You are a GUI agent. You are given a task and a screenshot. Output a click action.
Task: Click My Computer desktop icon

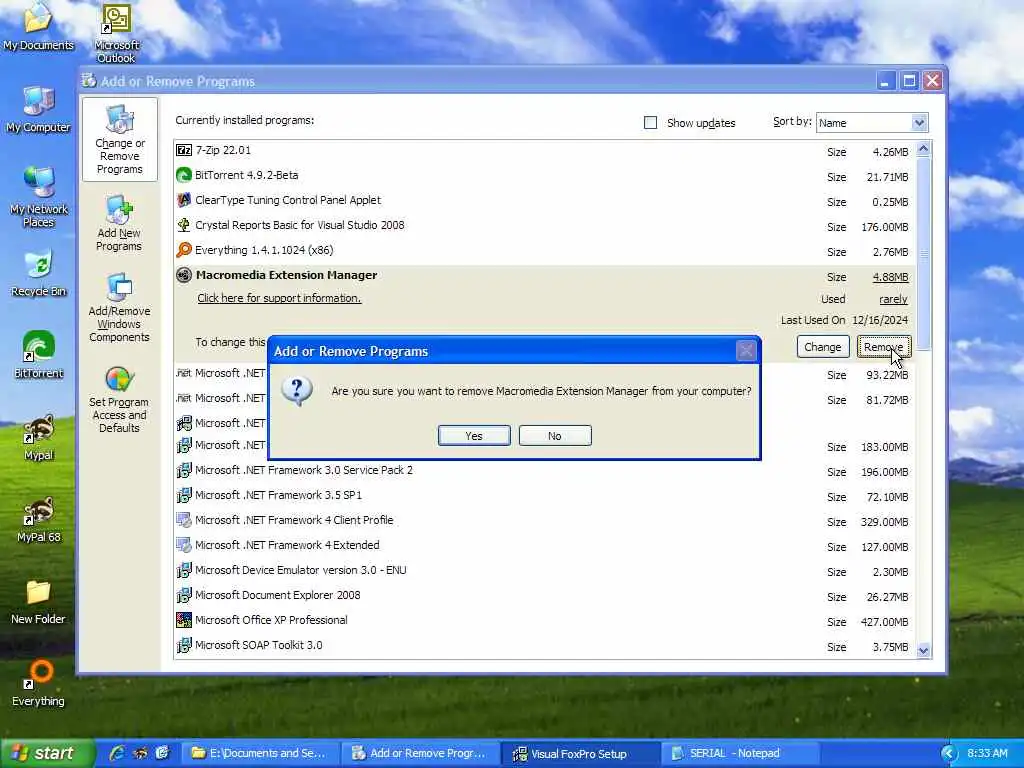pyautogui.click(x=38, y=109)
